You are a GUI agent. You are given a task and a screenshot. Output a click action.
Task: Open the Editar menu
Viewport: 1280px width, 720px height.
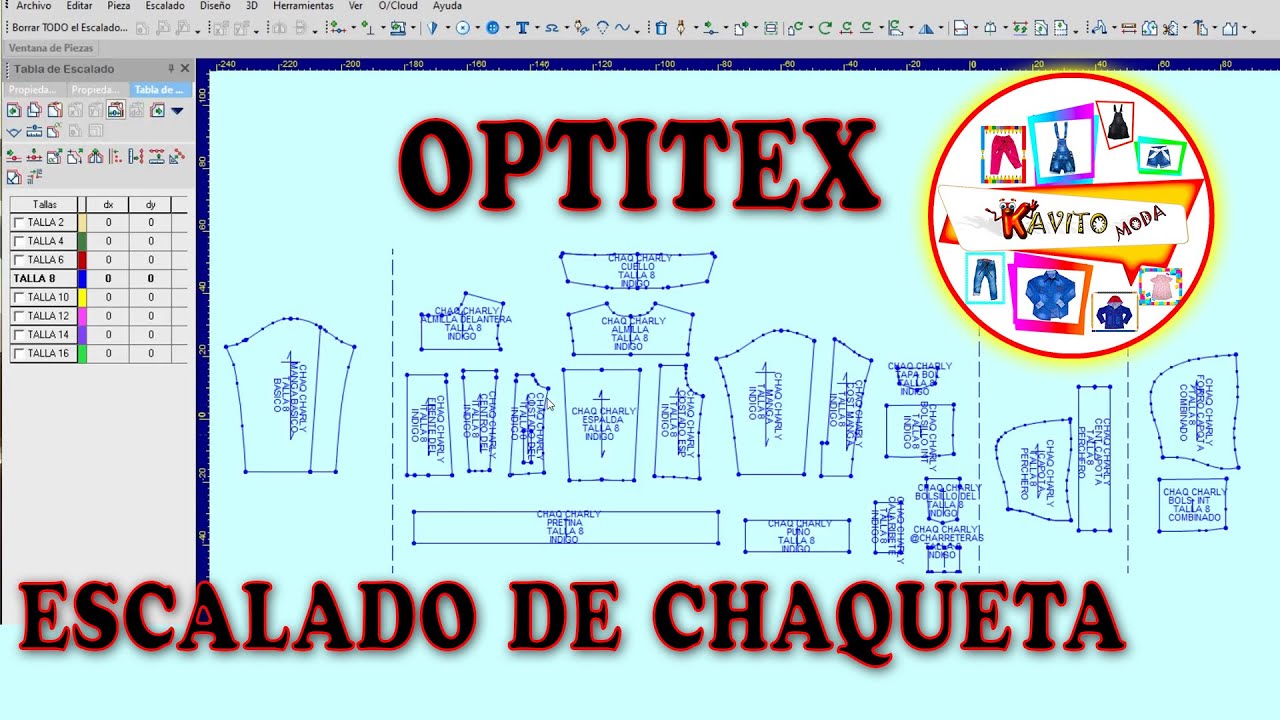(79, 6)
